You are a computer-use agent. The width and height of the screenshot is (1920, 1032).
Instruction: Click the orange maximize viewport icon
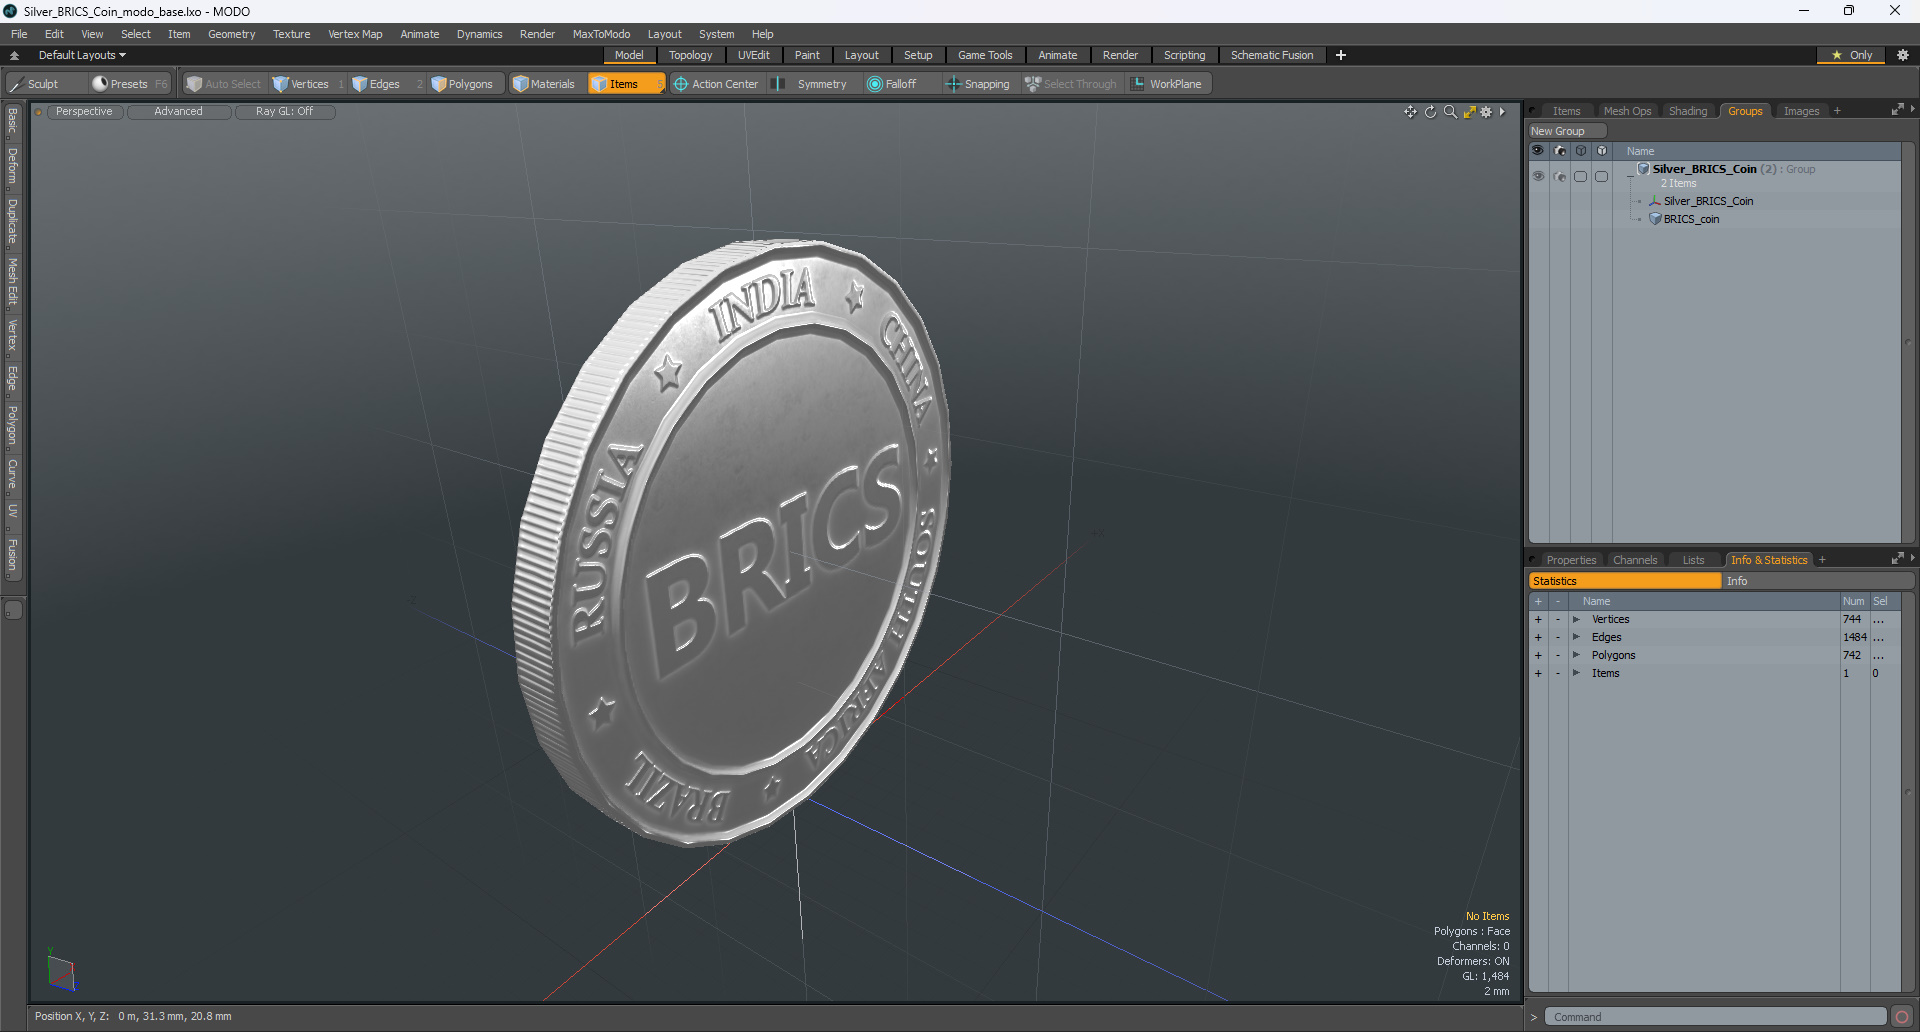(x=1469, y=112)
